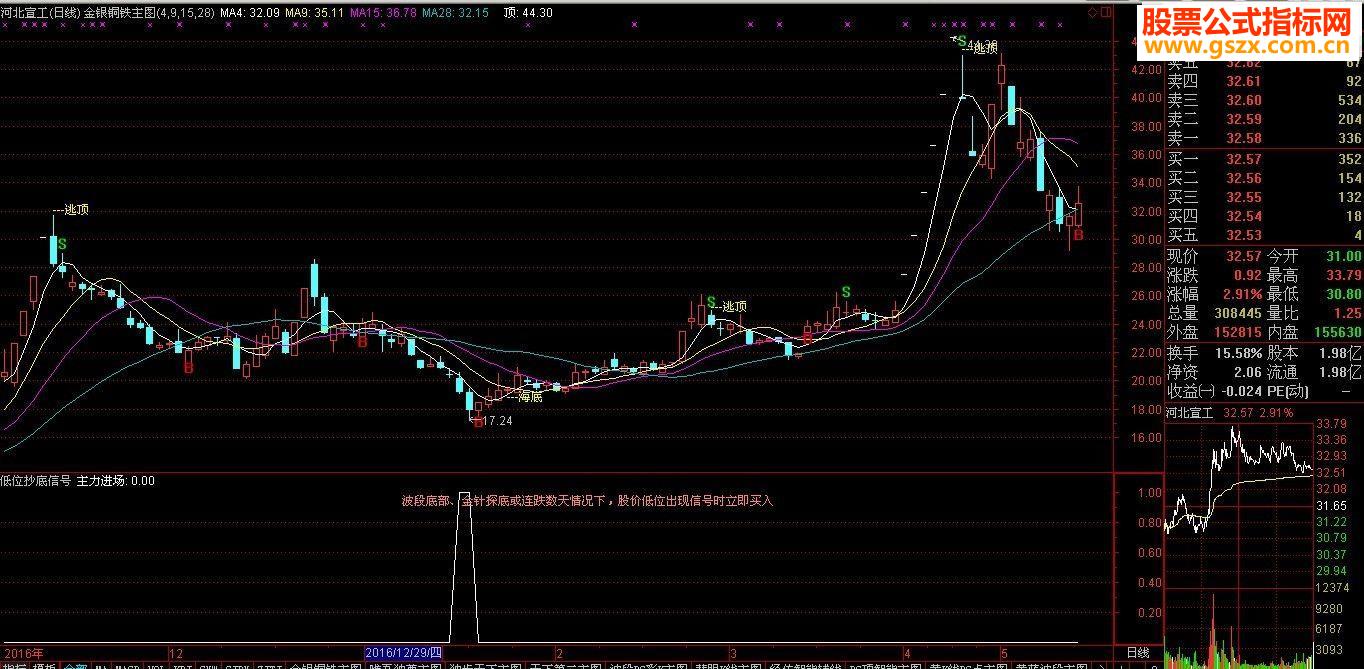This screenshot has height=669, width=1364.
Task: Click the 买二 32.56 order book row
Action: tap(1264, 178)
